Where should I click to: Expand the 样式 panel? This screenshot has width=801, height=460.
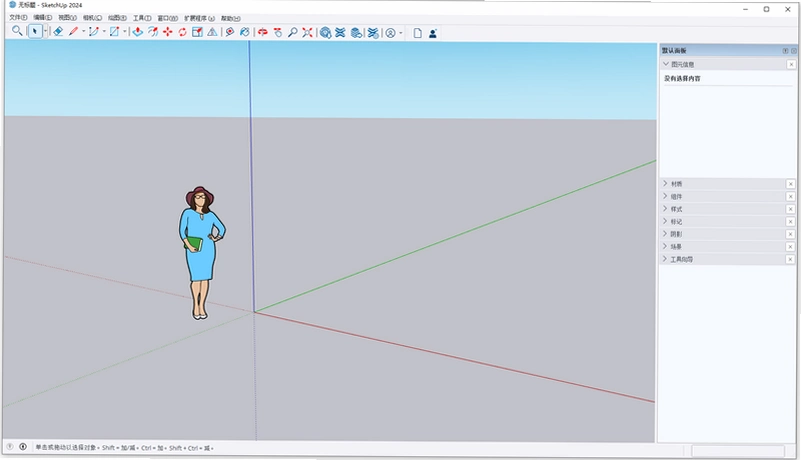665,209
